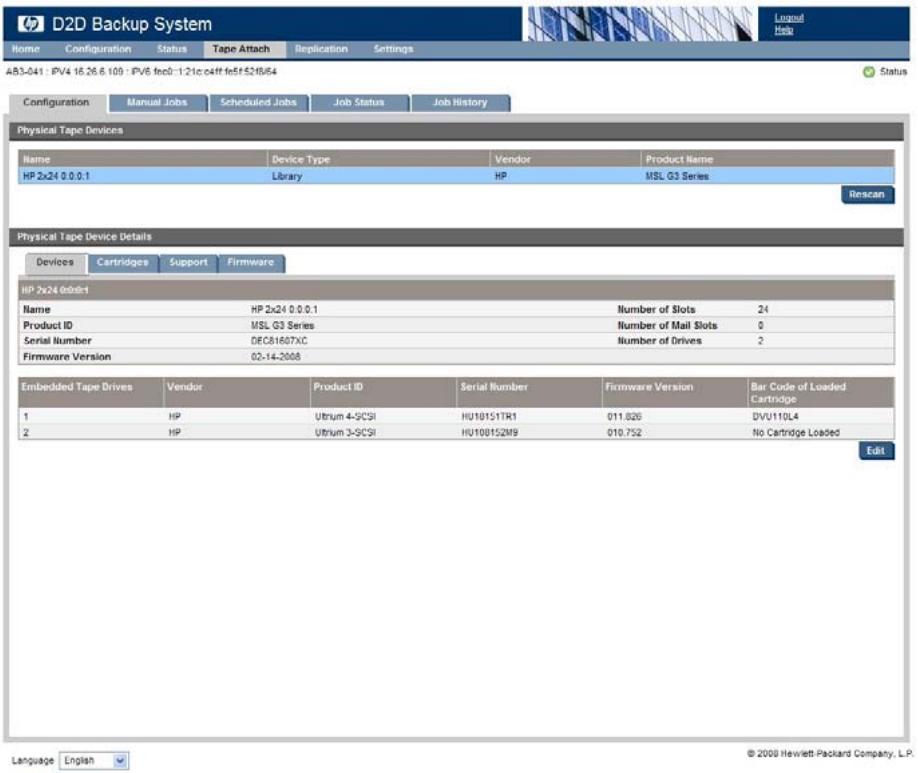
Task: Select the HP 2x24 0.0.0.1 device row
Action: pos(456,176)
